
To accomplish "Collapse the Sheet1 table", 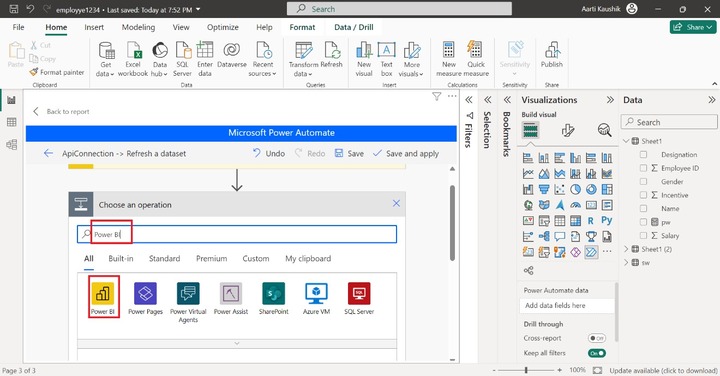I will click(x=626, y=141).
